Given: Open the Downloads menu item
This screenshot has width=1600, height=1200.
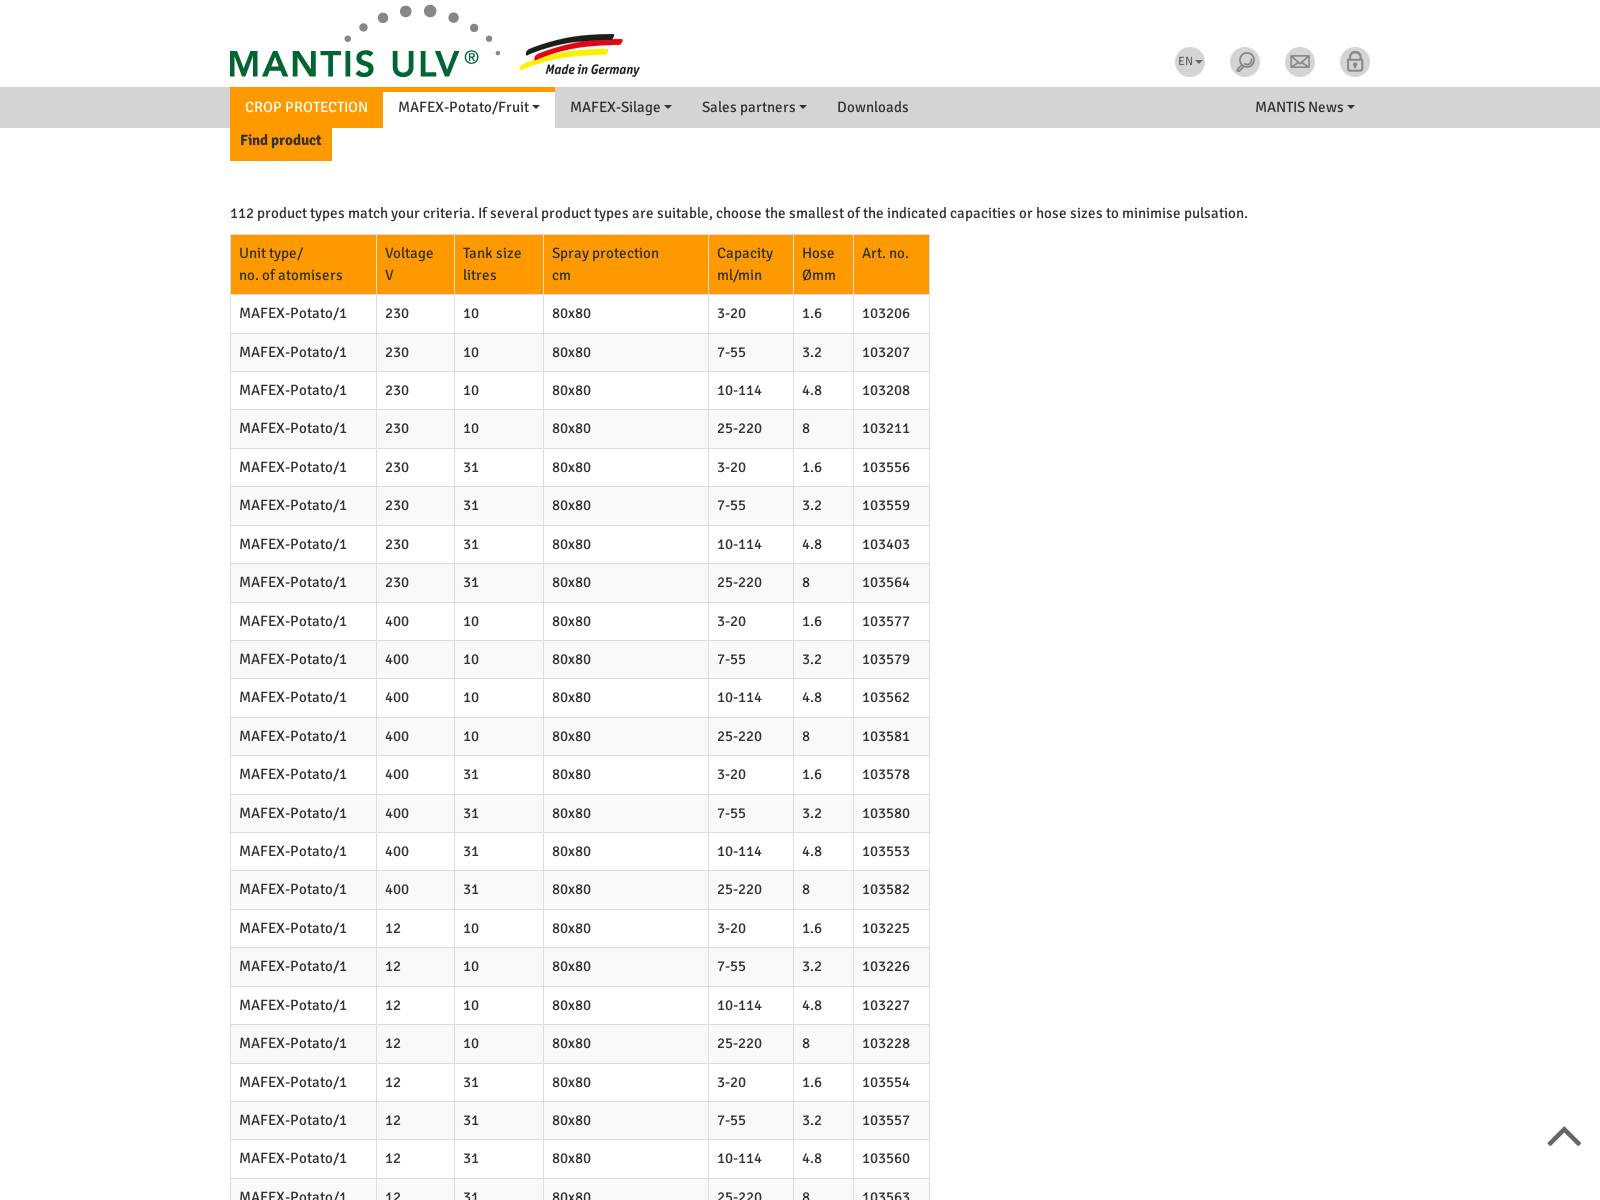Looking at the screenshot, I should pyautogui.click(x=873, y=107).
